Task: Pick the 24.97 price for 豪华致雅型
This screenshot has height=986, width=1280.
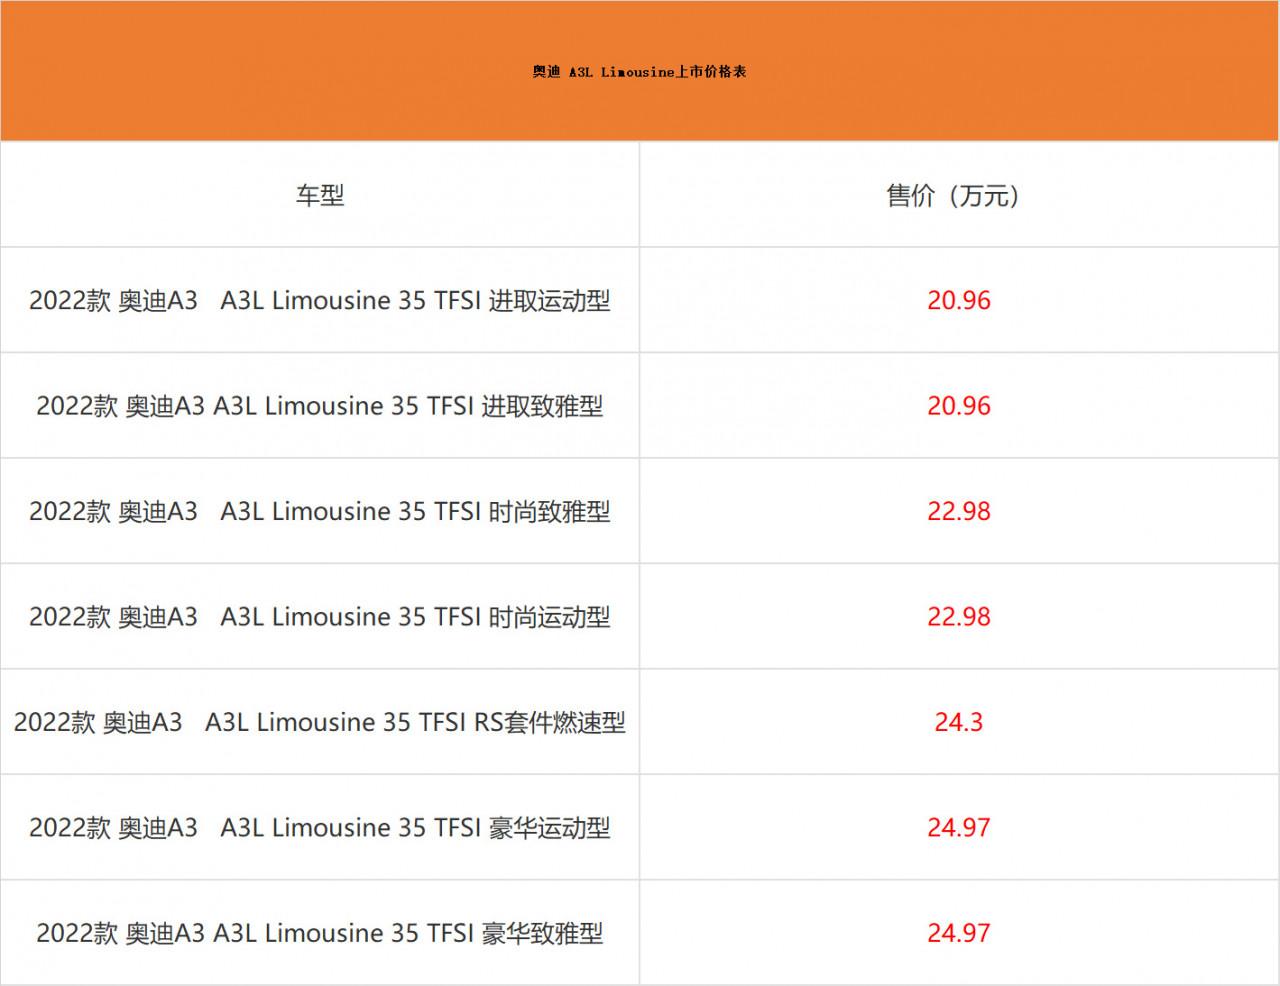Action: [958, 933]
